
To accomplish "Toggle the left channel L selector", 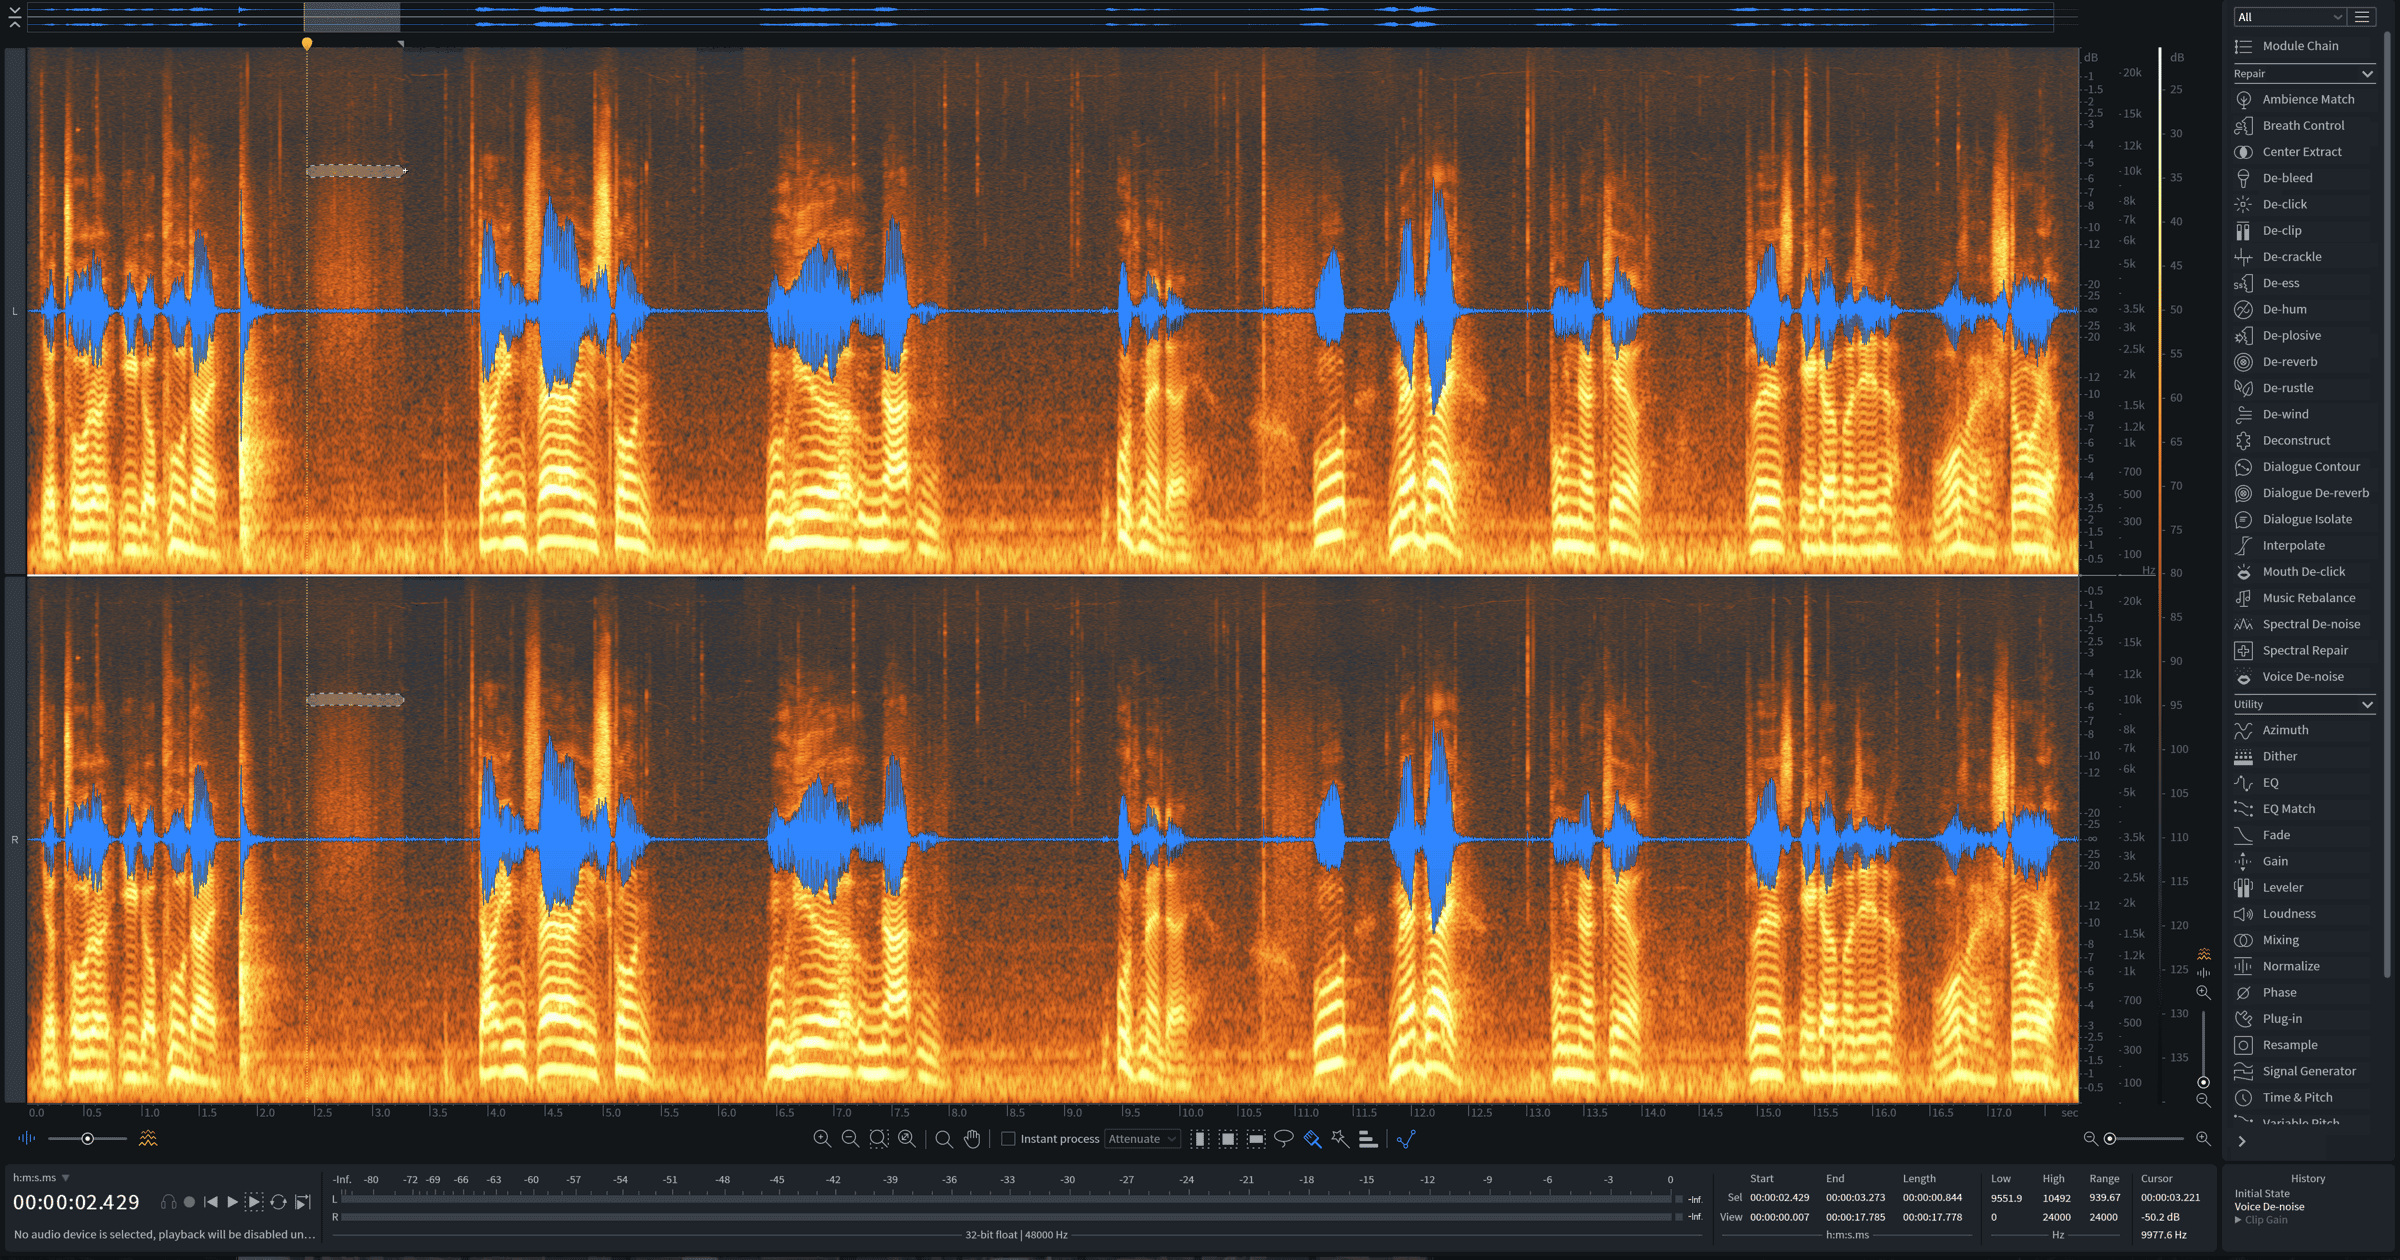I will 14,311.
